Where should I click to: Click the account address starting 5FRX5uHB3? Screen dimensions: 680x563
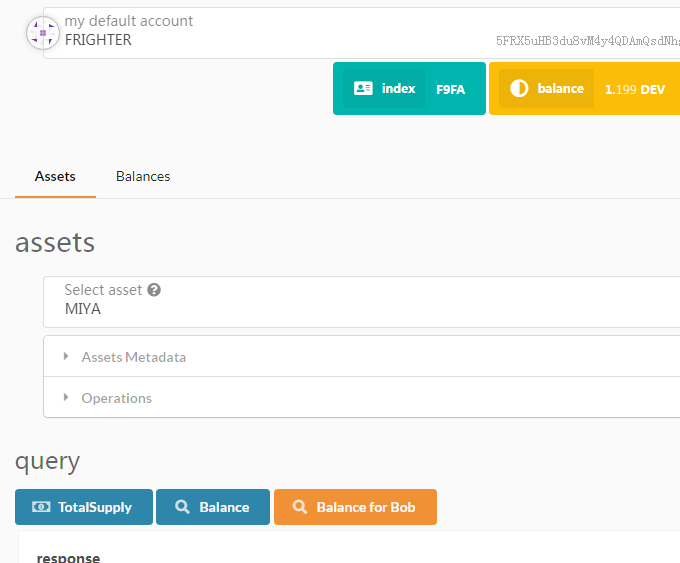pyautogui.click(x=588, y=41)
